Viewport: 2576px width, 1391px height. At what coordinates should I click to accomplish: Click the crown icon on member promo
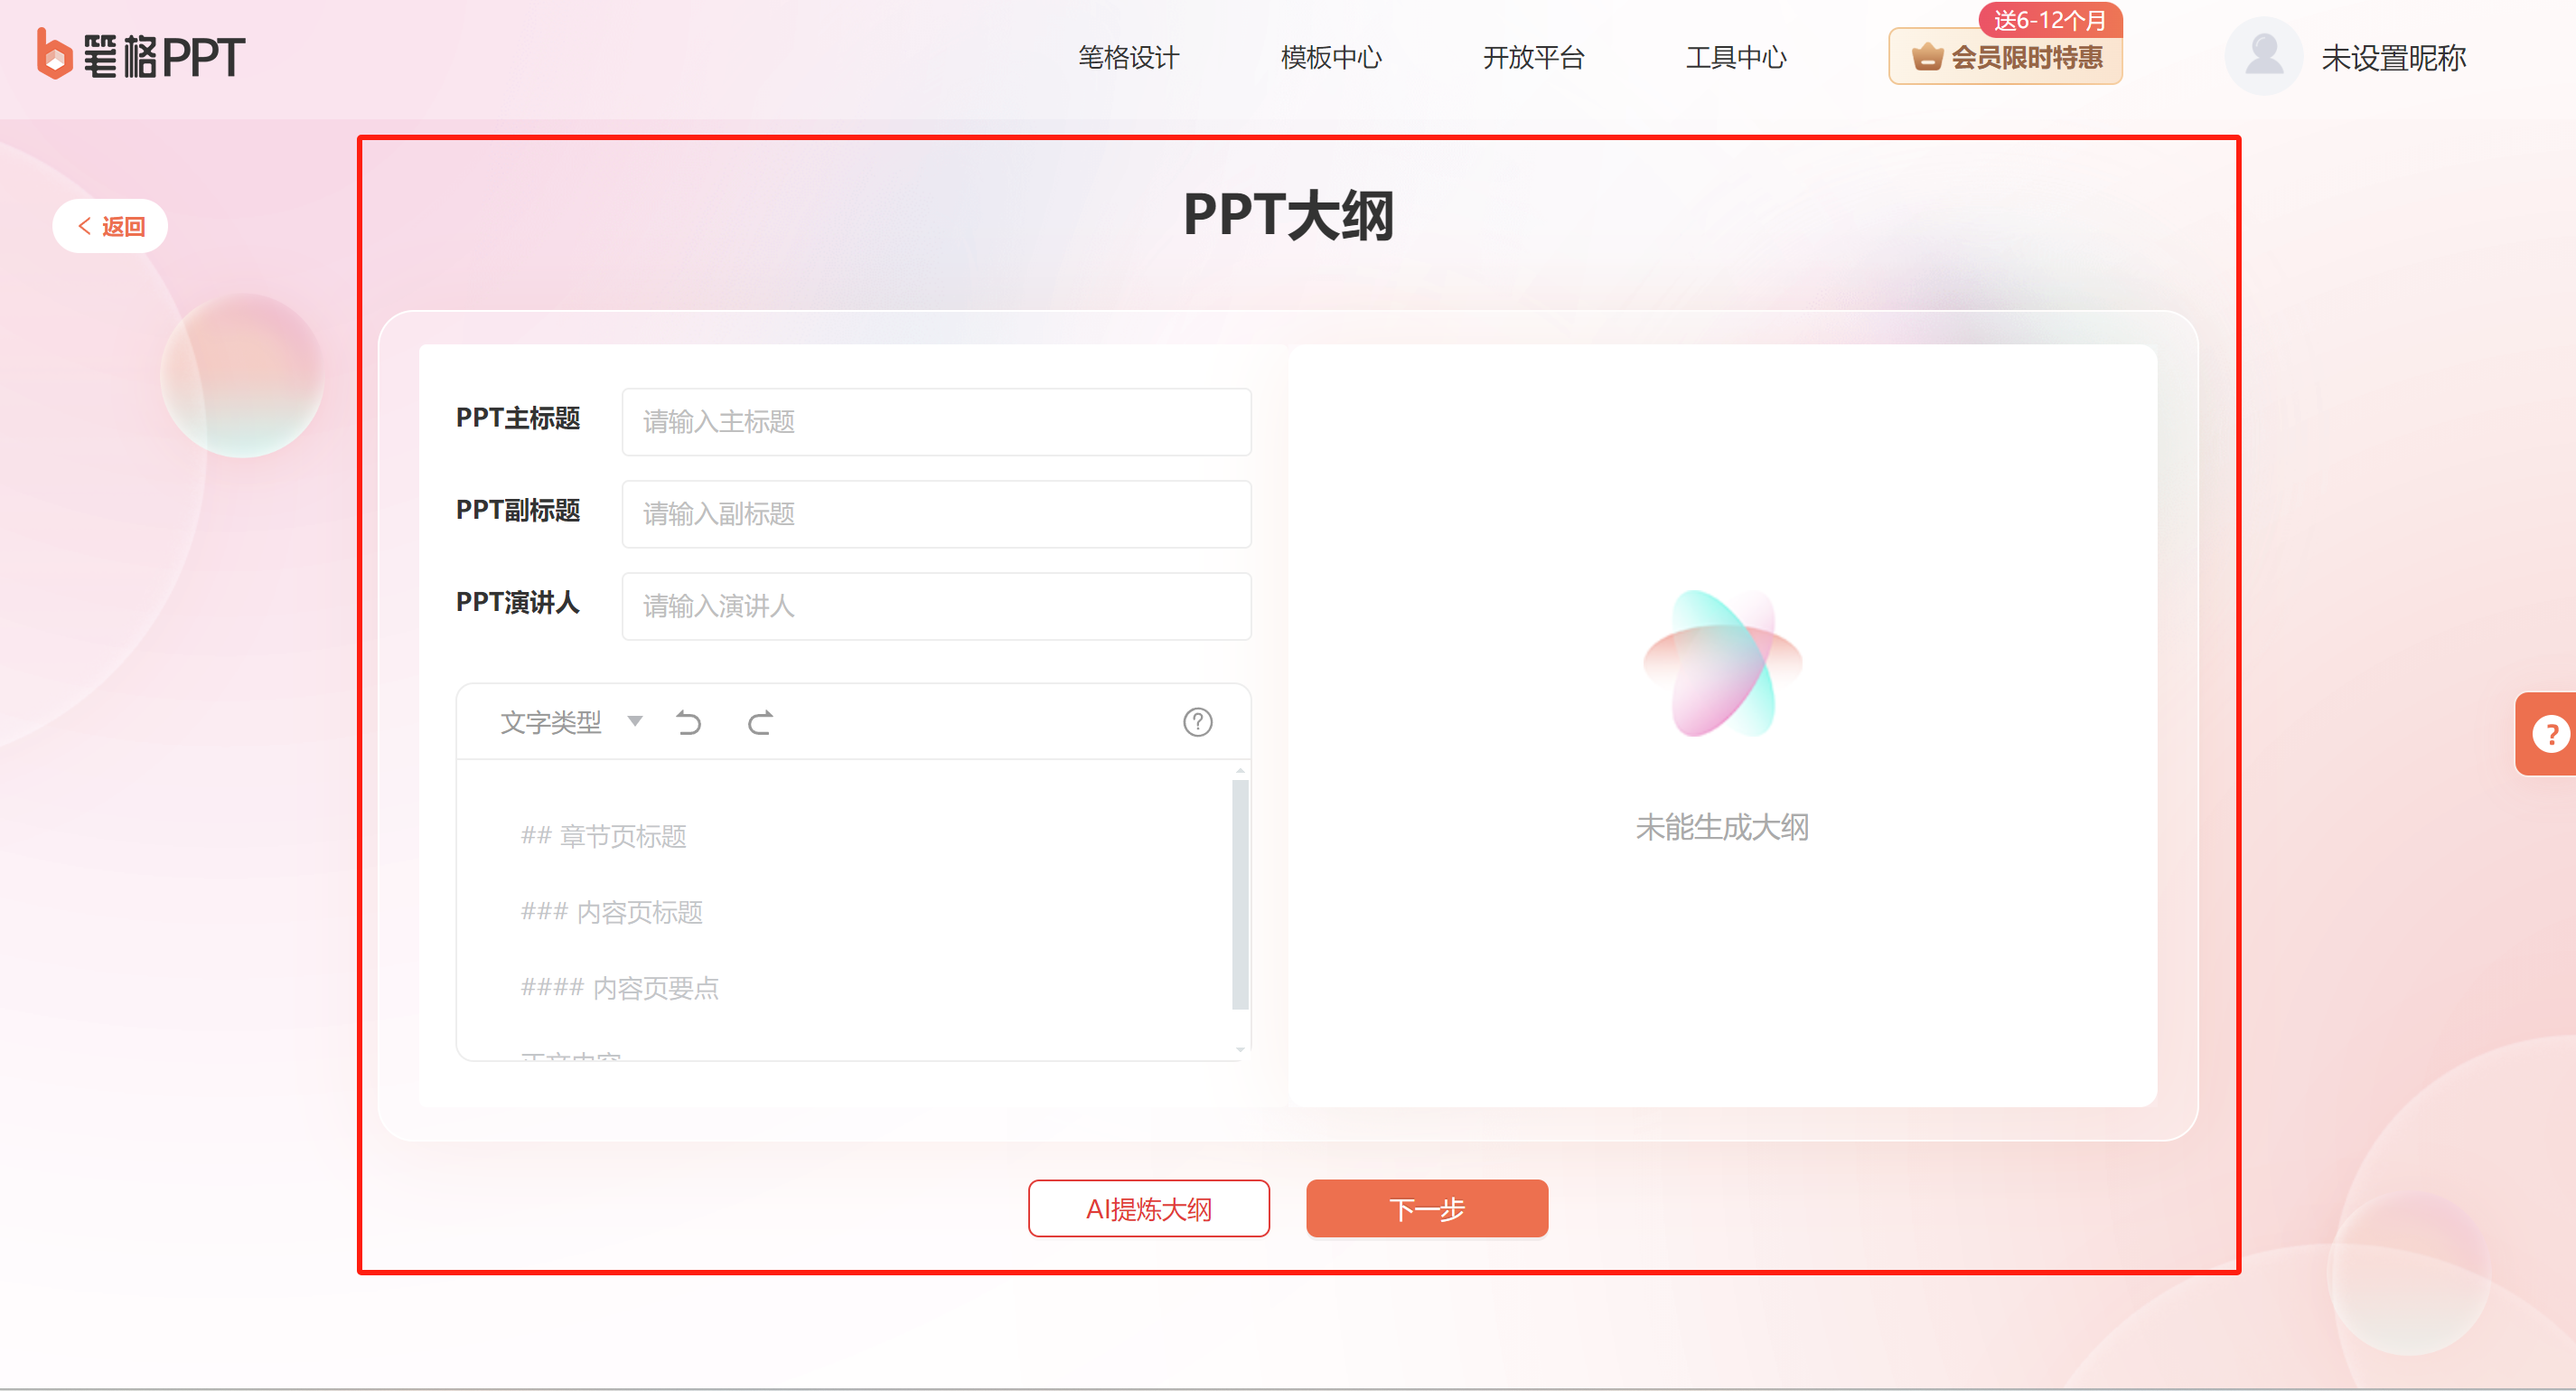tap(1926, 58)
